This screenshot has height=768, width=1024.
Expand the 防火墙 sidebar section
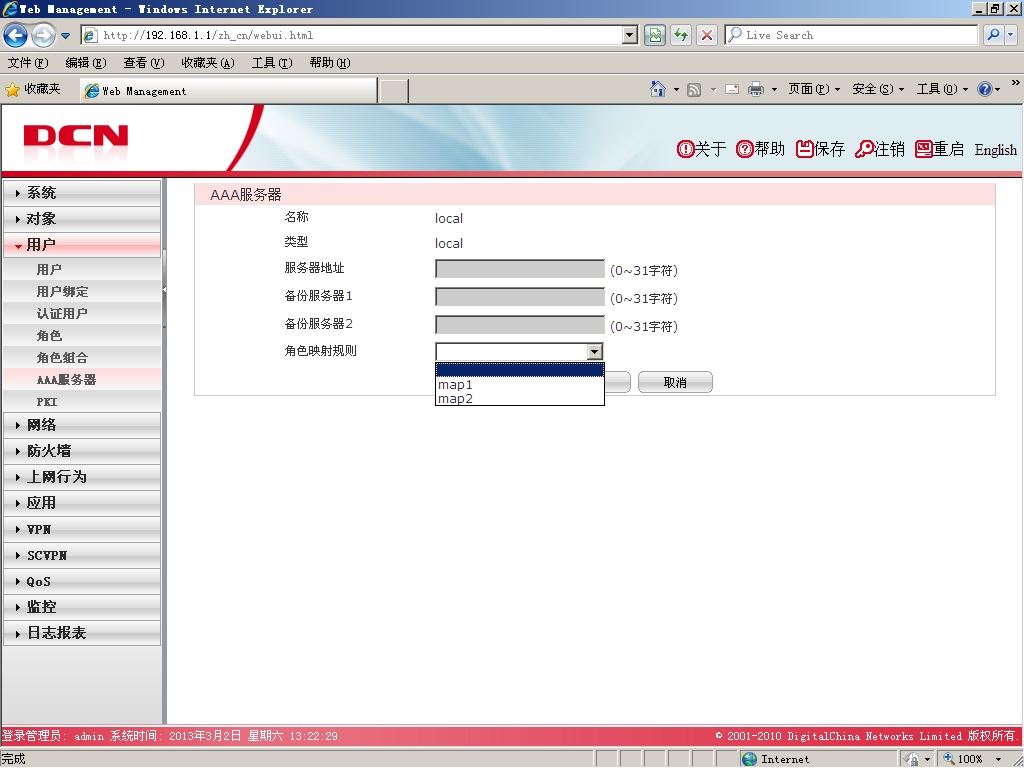[82, 451]
